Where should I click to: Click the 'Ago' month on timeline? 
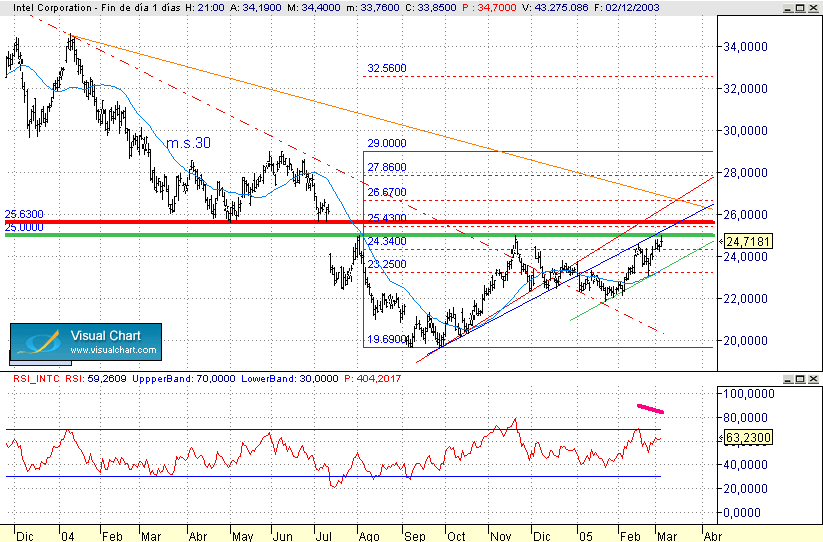[x=369, y=536]
